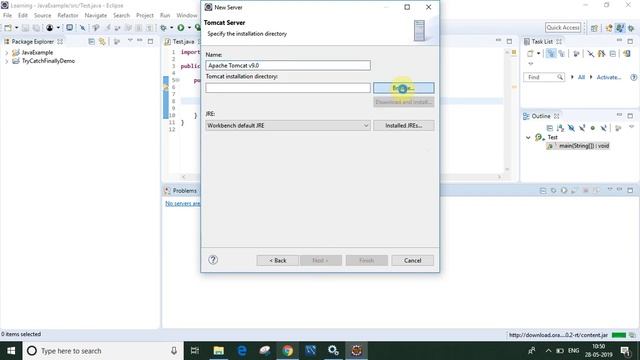Viewport: 640px width, 360px height.
Task: Click the taskbar search box
Action: (103, 351)
